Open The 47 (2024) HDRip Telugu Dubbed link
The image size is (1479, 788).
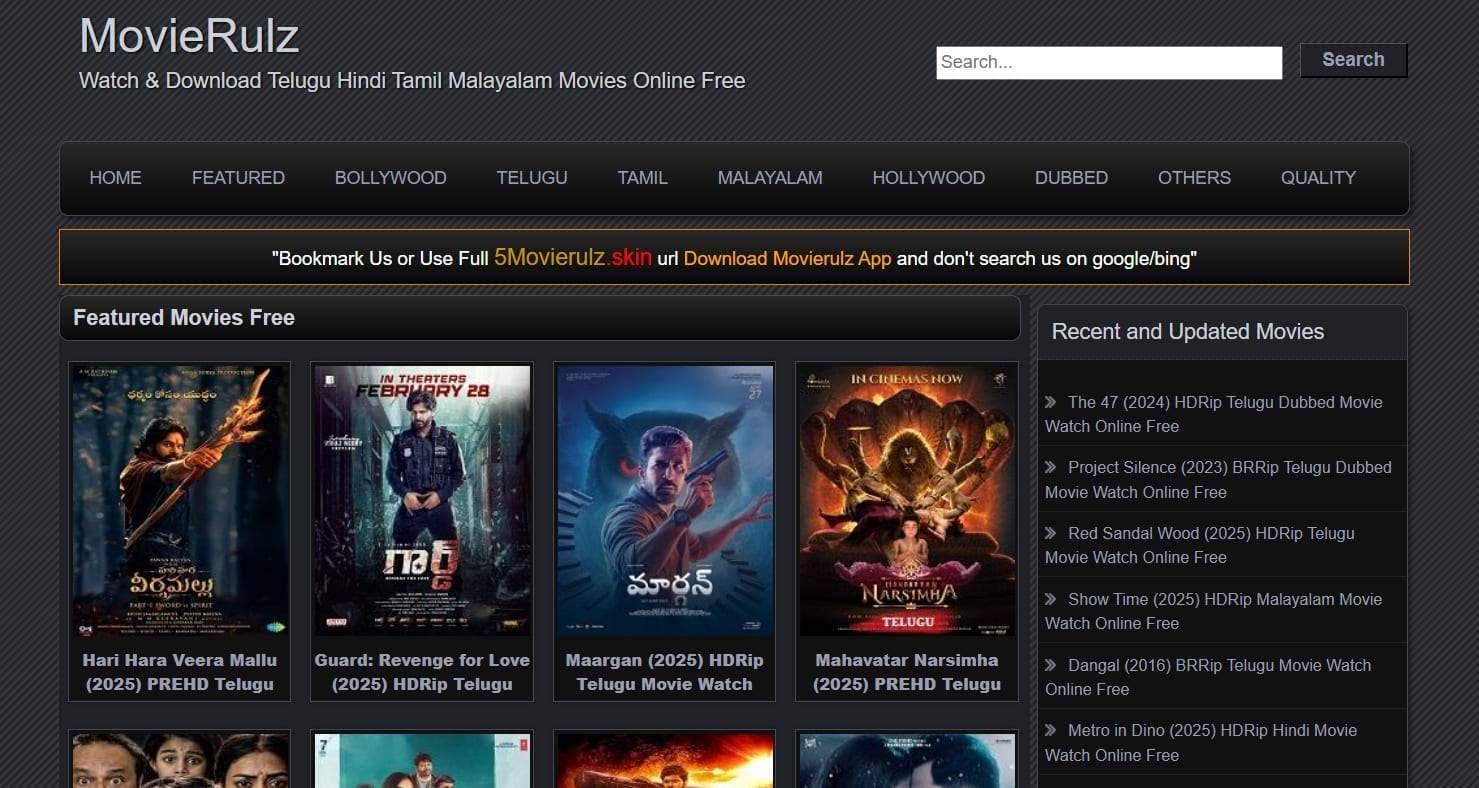(x=1214, y=414)
